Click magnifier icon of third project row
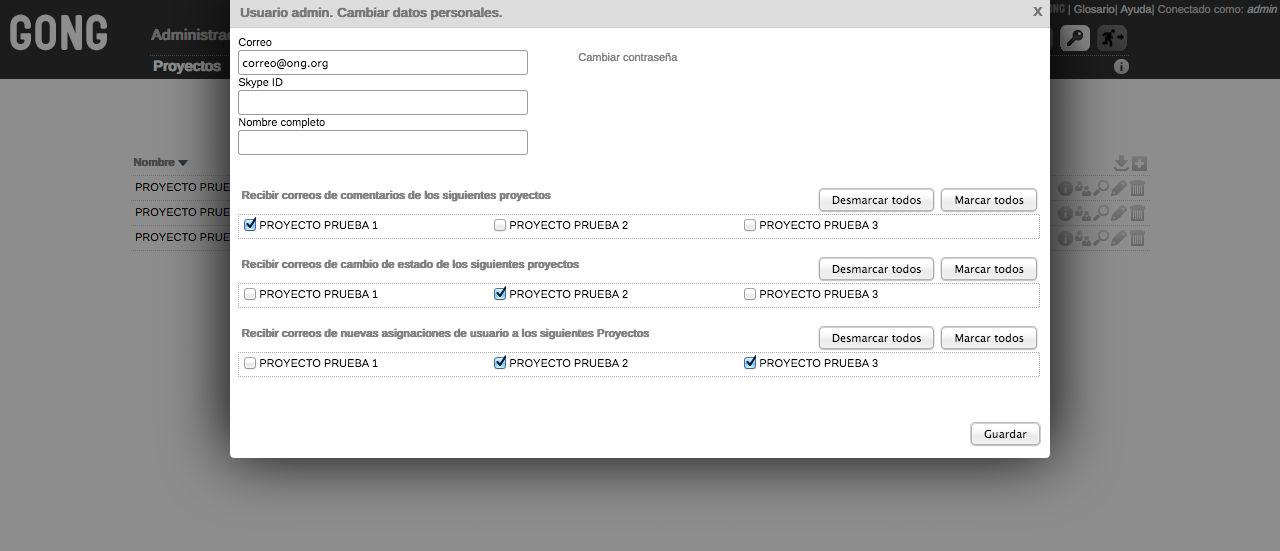This screenshot has width=1280, height=551. (1101, 238)
